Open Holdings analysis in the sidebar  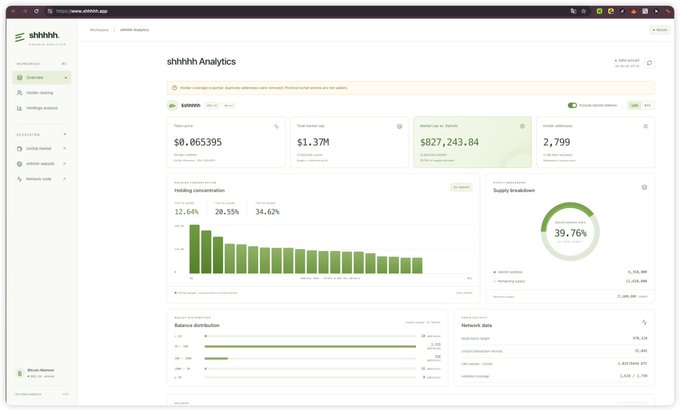(x=42, y=108)
